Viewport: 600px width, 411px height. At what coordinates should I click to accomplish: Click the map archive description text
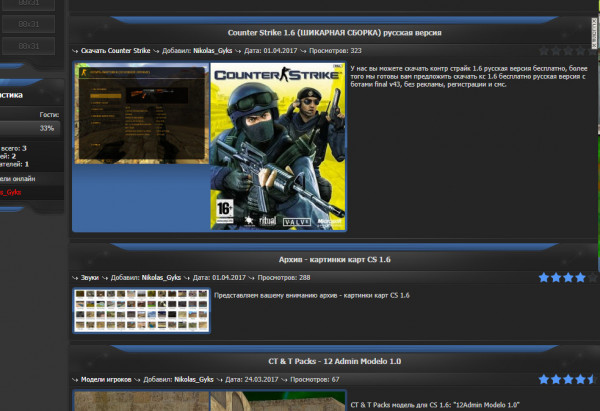pos(311,295)
